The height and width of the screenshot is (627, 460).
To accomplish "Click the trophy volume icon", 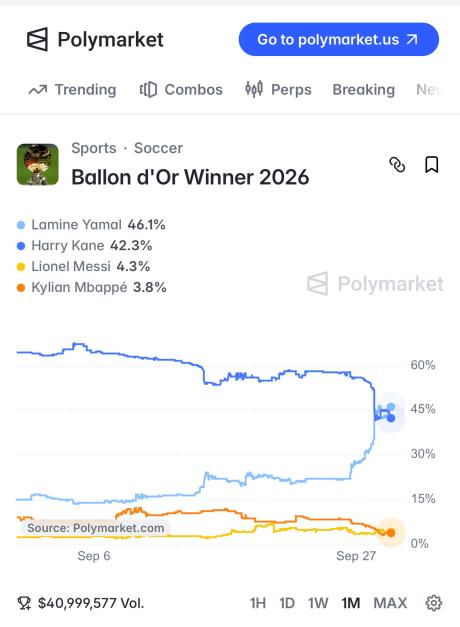I will [x=24, y=603].
